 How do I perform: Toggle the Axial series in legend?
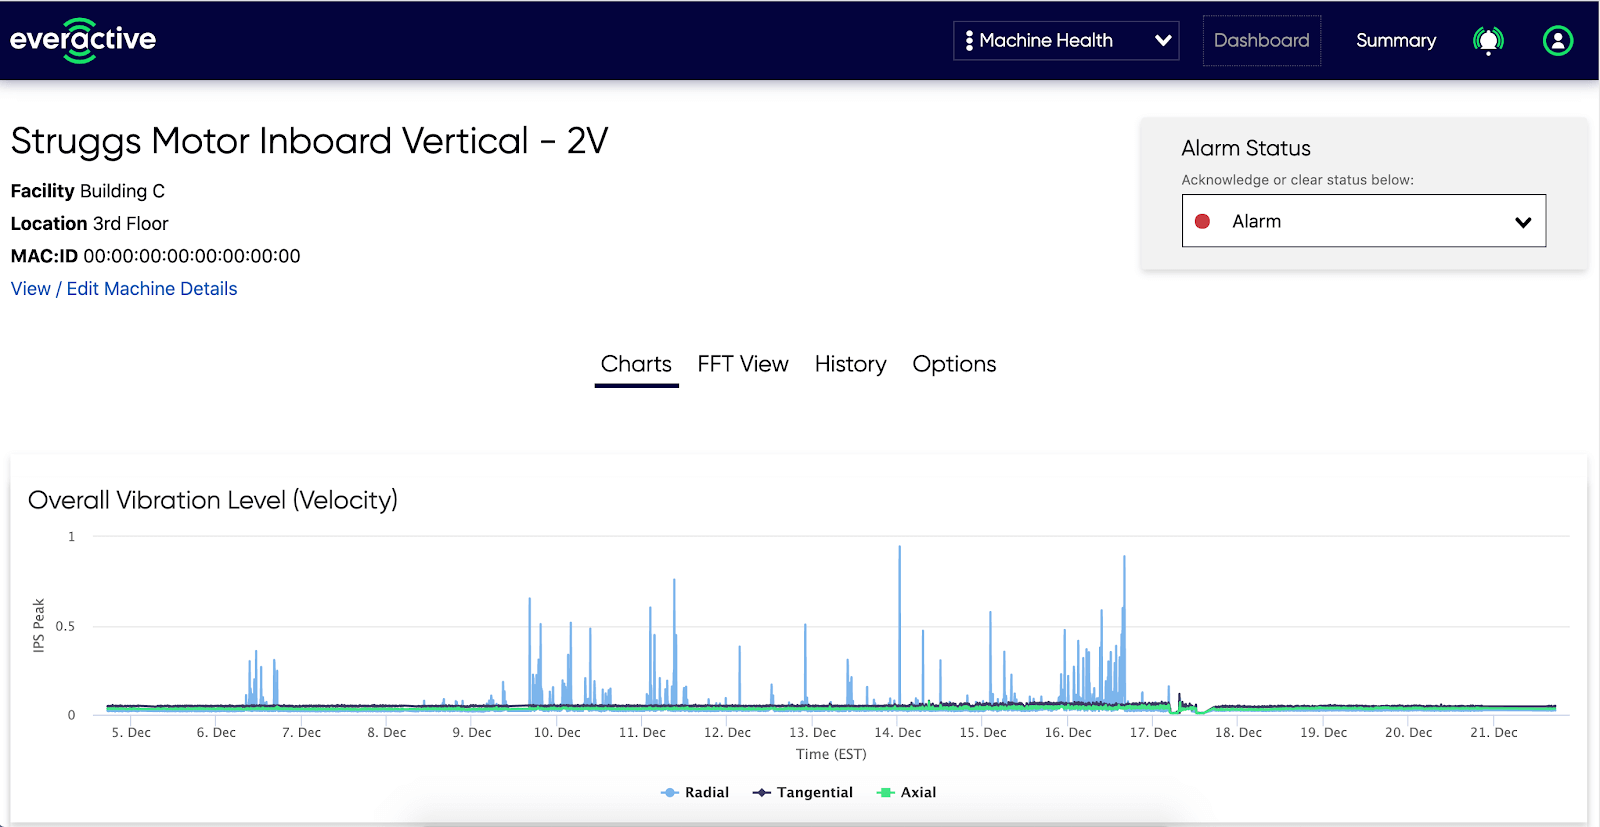[x=906, y=792]
